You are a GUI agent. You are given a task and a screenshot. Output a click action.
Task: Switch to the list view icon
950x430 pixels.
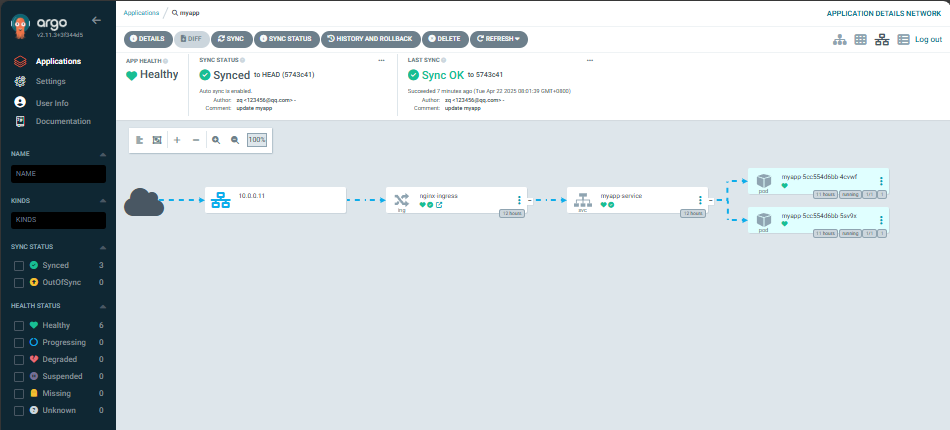click(903, 39)
